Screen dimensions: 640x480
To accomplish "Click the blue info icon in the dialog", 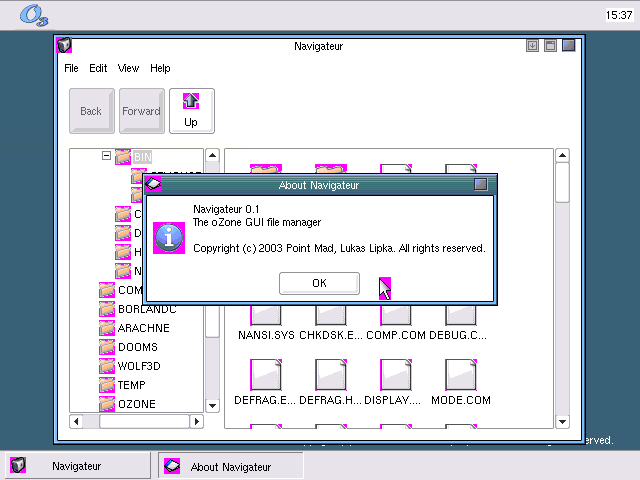I will click(169, 238).
